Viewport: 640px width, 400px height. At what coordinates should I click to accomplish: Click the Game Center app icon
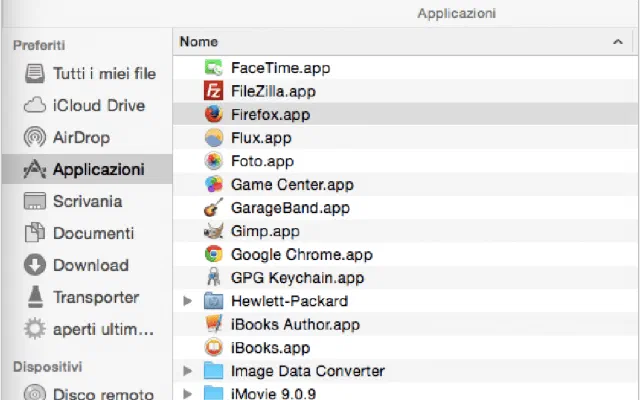click(x=213, y=184)
